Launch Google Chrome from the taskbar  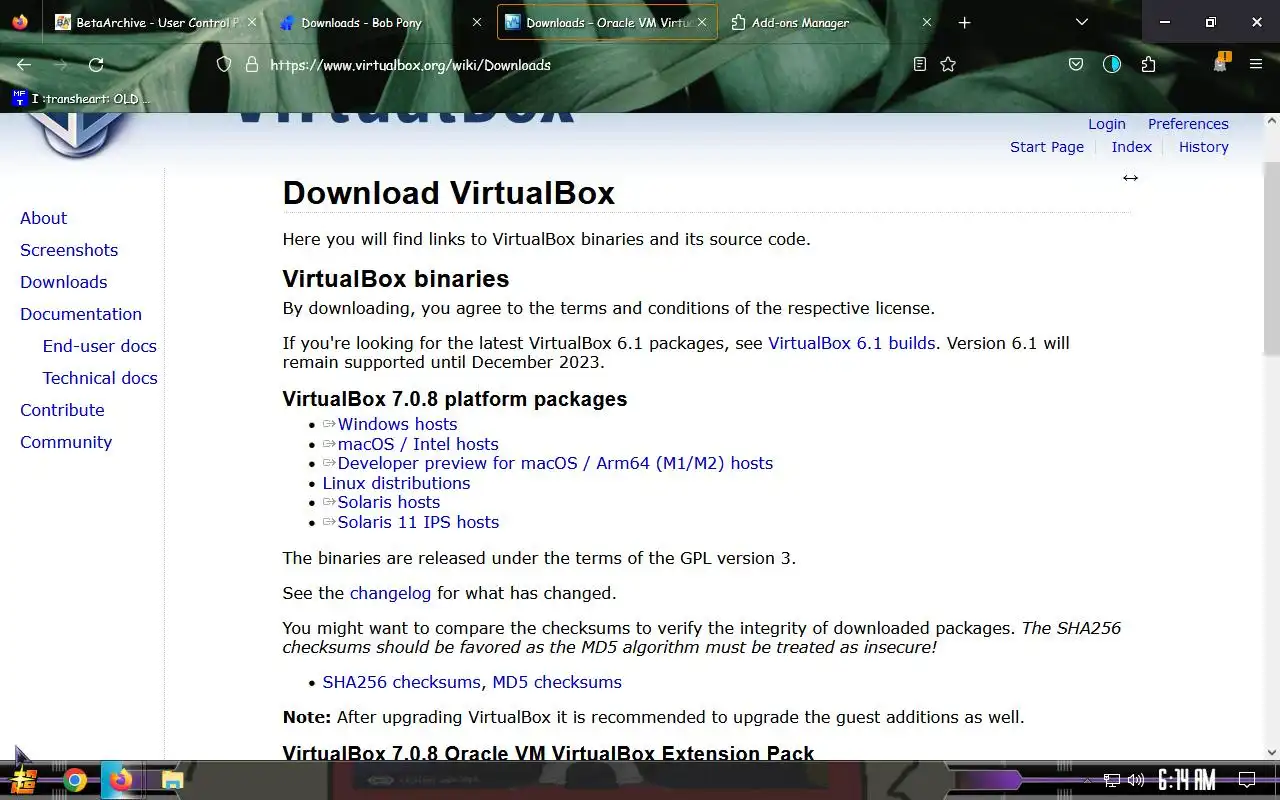click(75, 780)
